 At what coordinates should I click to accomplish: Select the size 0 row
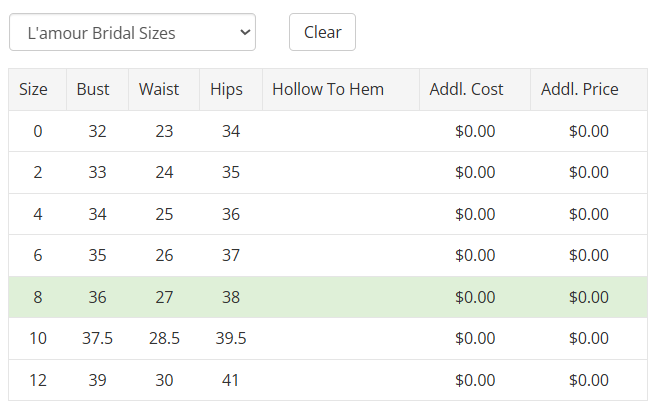click(x=328, y=131)
